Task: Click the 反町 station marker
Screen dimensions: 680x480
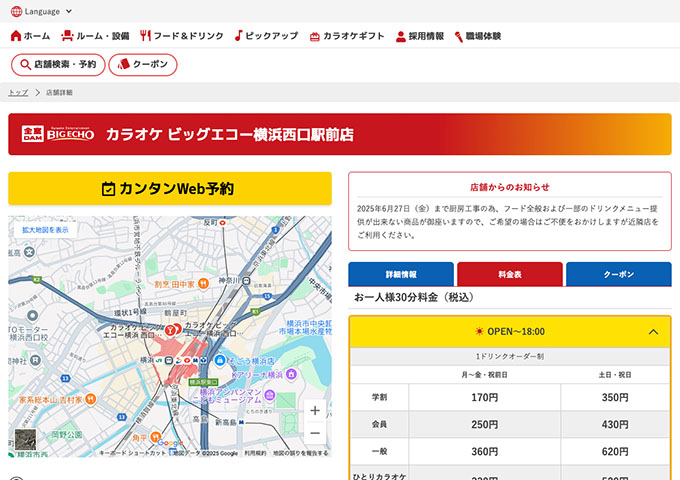Action: [x=222, y=222]
